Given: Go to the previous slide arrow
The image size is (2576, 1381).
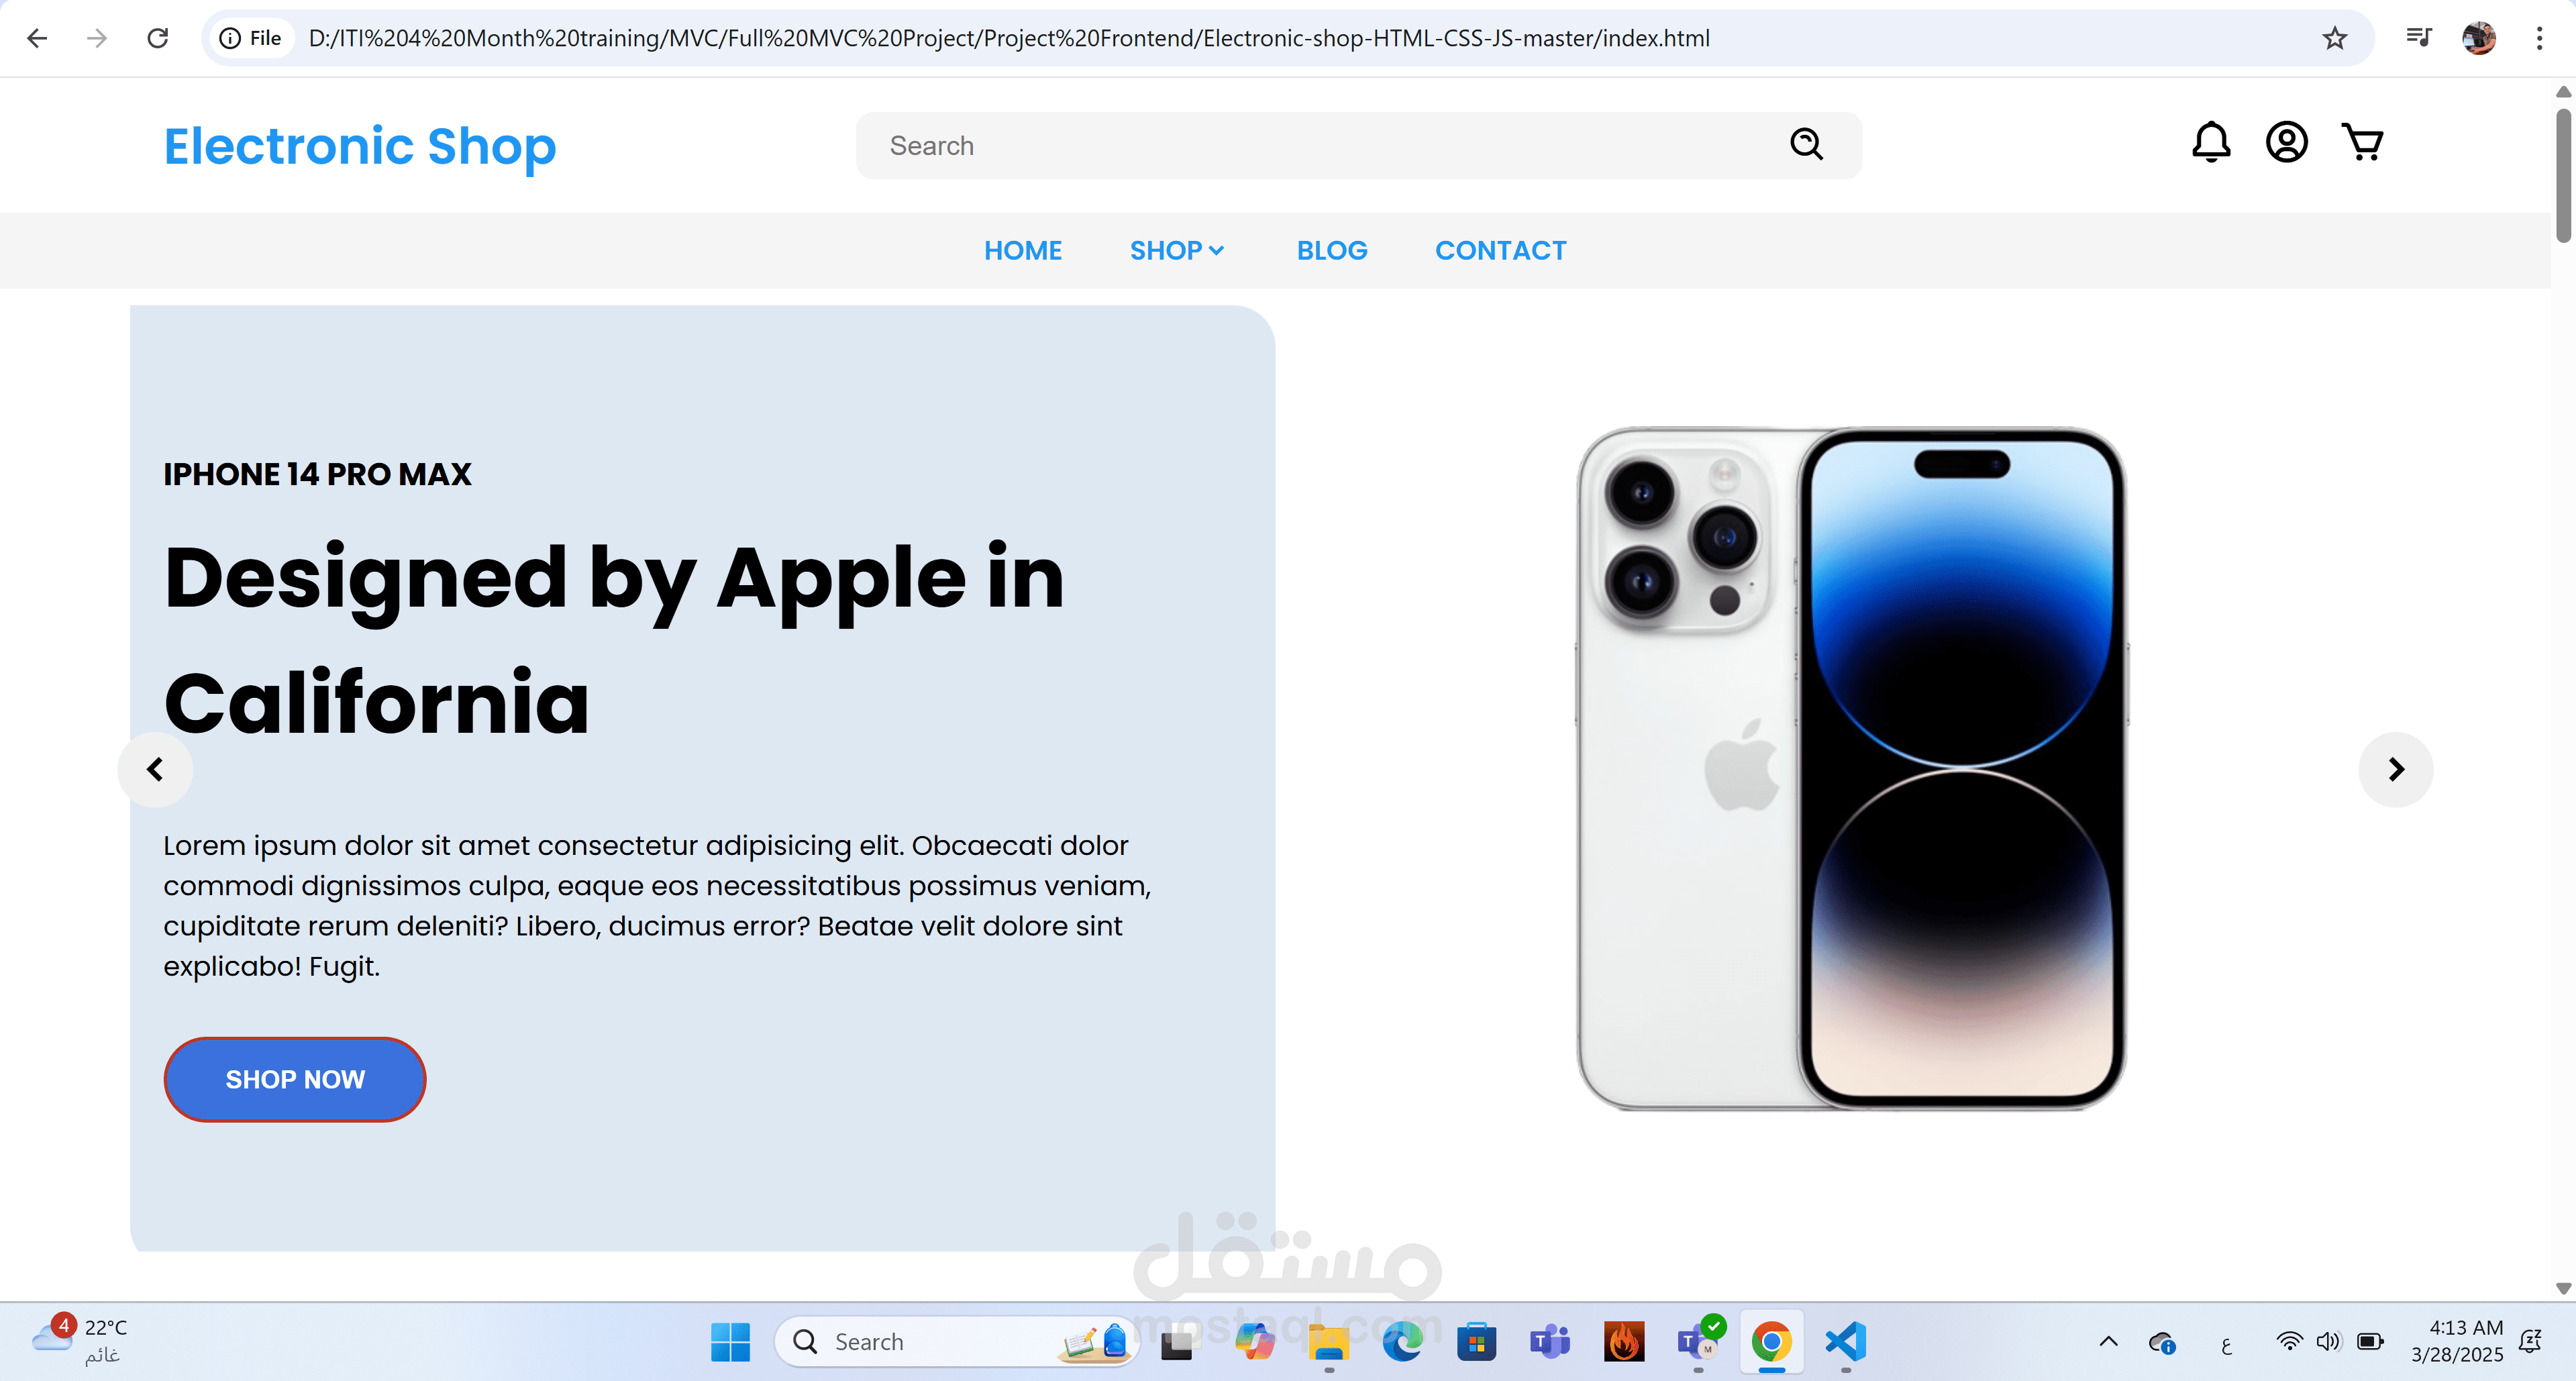Looking at the screenshot, I should pos(155,769).
